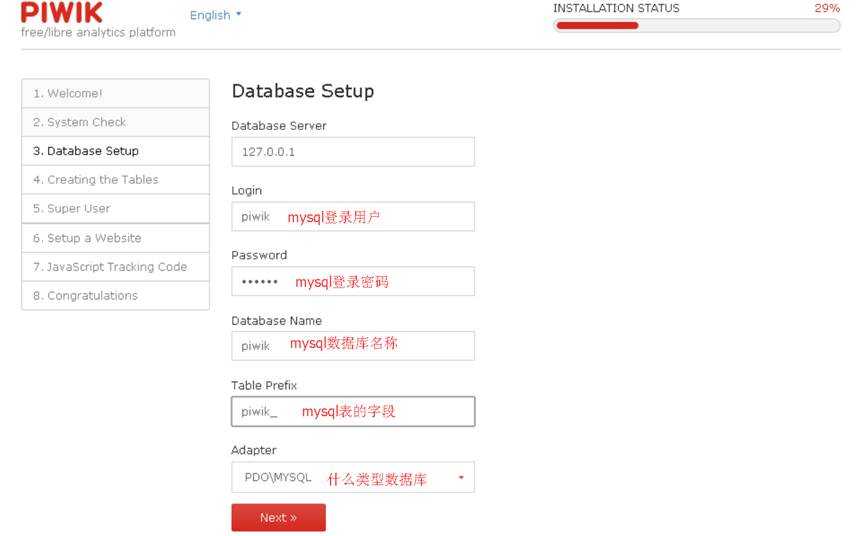
Task: Select step 2. System Check
Action: click(115, 122)
